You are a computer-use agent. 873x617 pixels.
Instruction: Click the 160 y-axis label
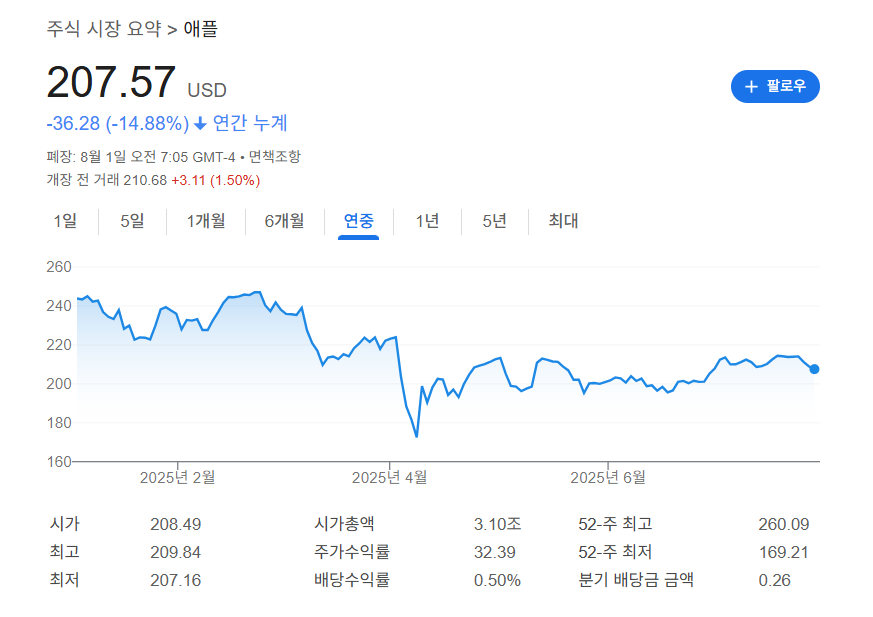click(59, 462)
